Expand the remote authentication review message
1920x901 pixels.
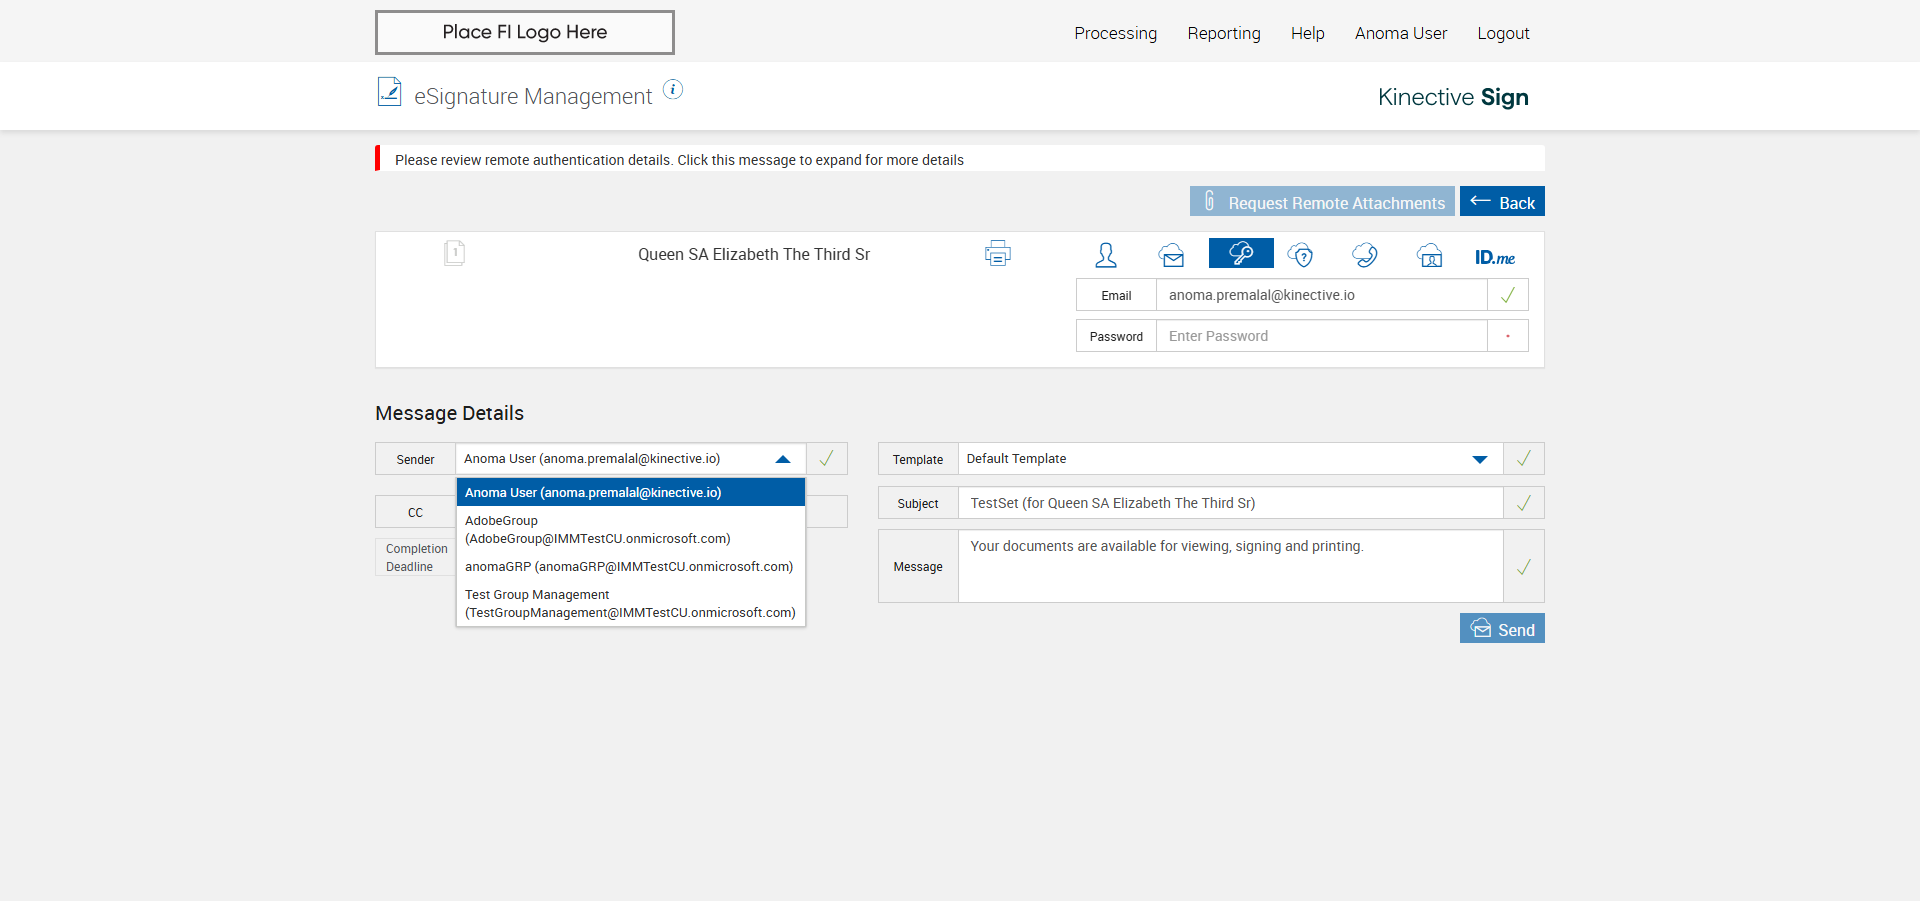pyautogui.click(x=679, y=160)
